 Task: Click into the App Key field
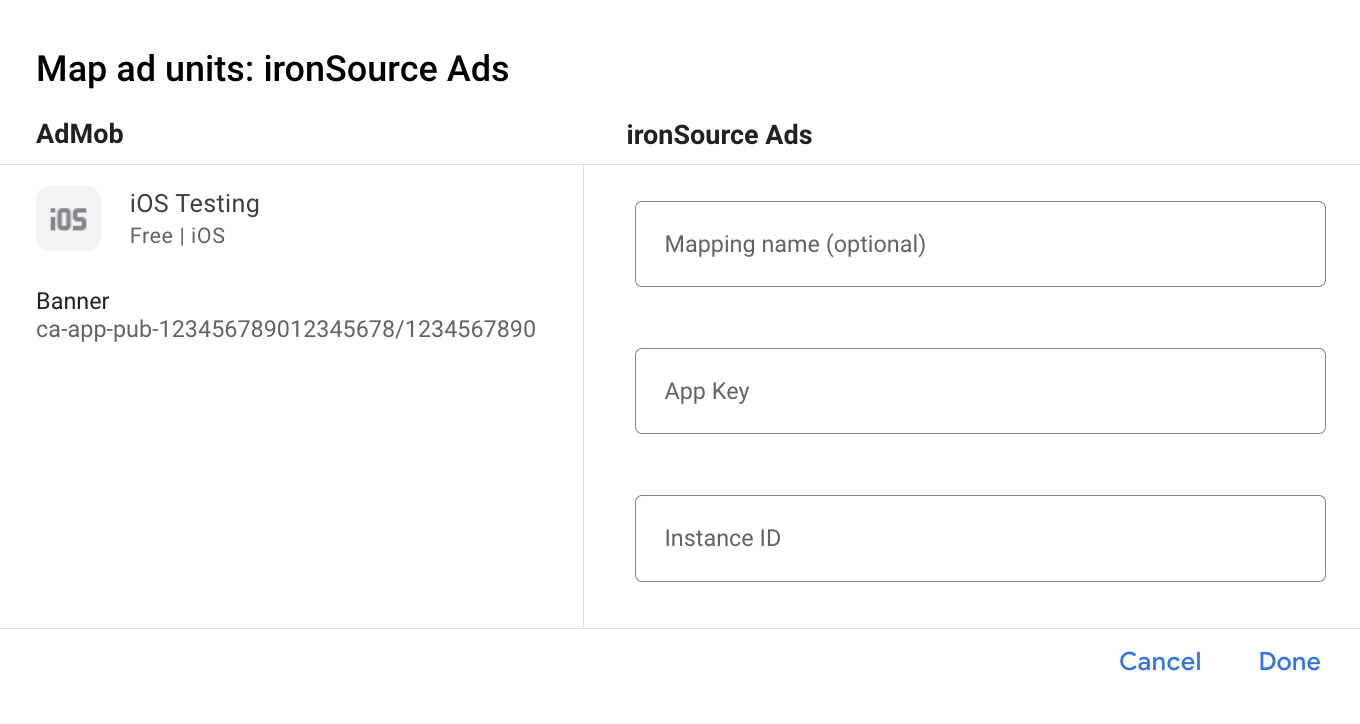tap(980, 391)
